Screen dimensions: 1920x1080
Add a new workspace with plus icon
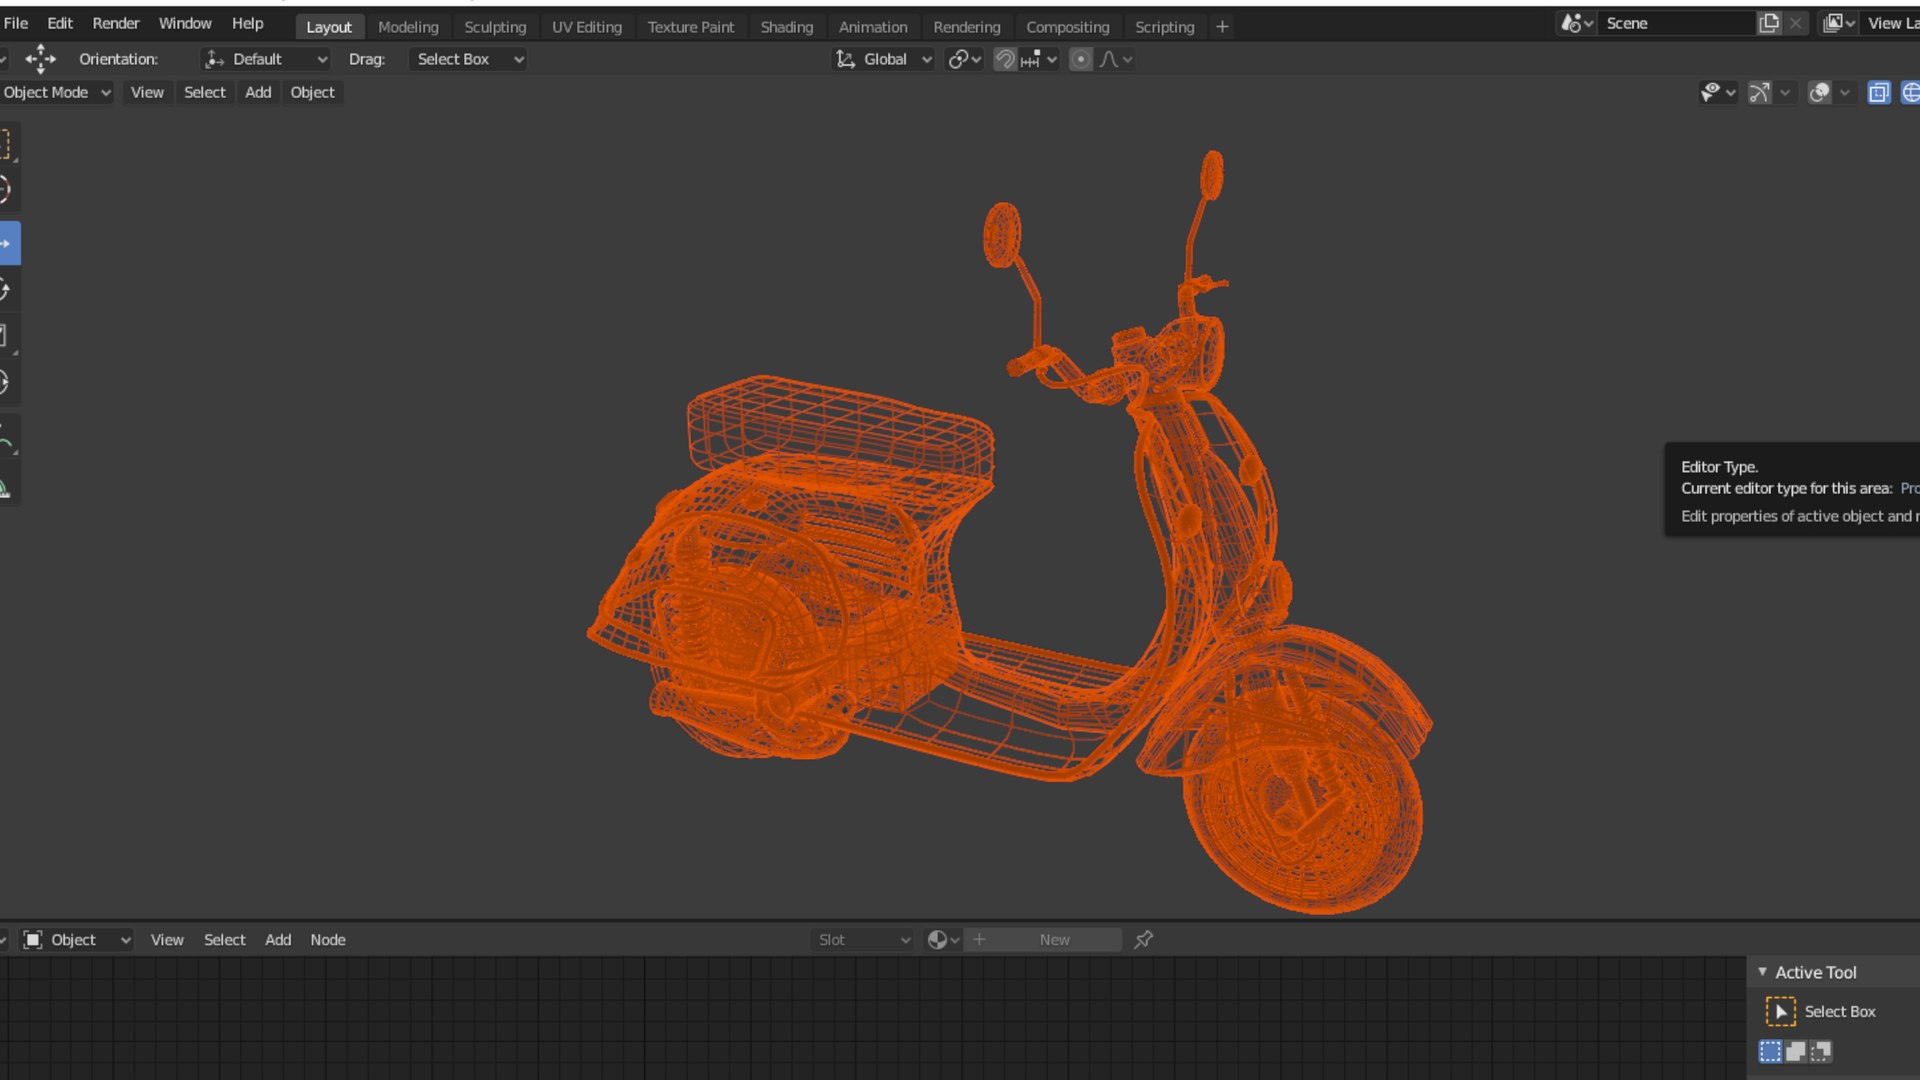[x=1222, y=27]
